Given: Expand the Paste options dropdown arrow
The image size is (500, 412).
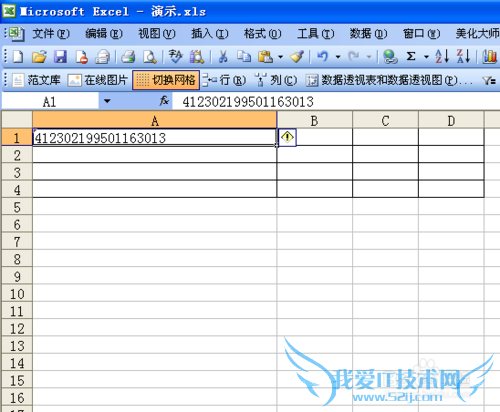Looking at the screenshot, I should [280, 57].
